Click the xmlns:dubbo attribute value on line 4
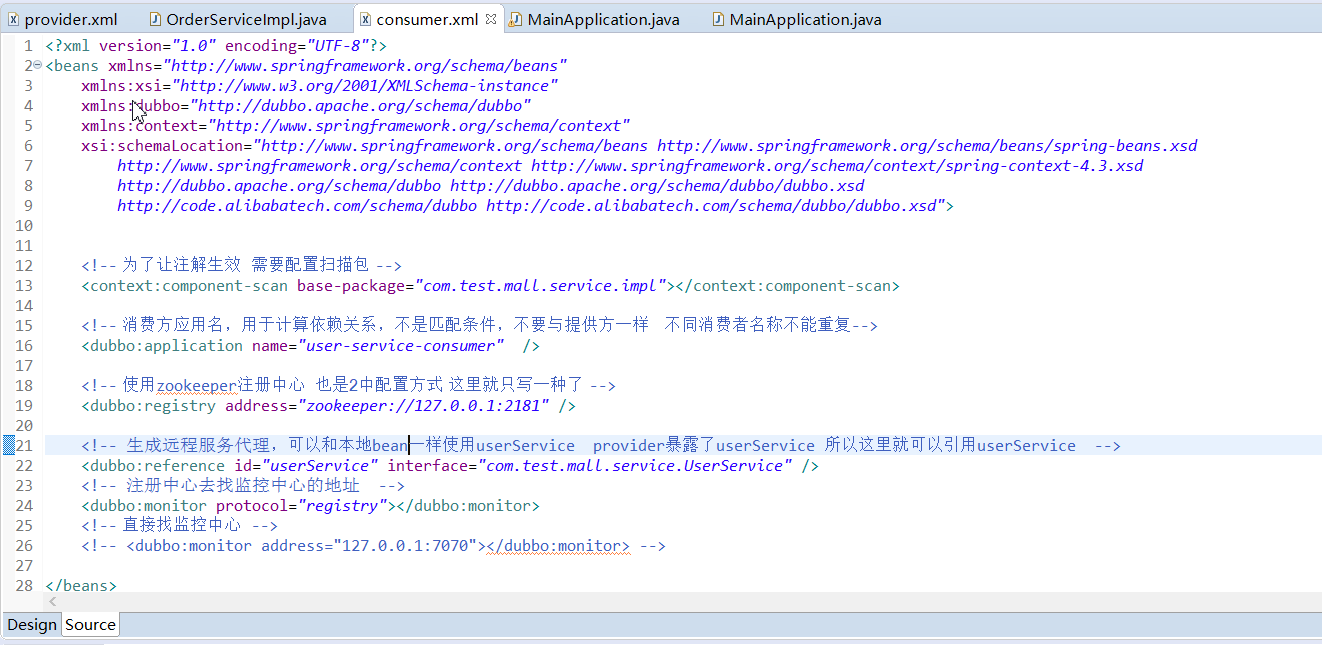Screen dimensions: 1322x645 (x=361, y=106)
